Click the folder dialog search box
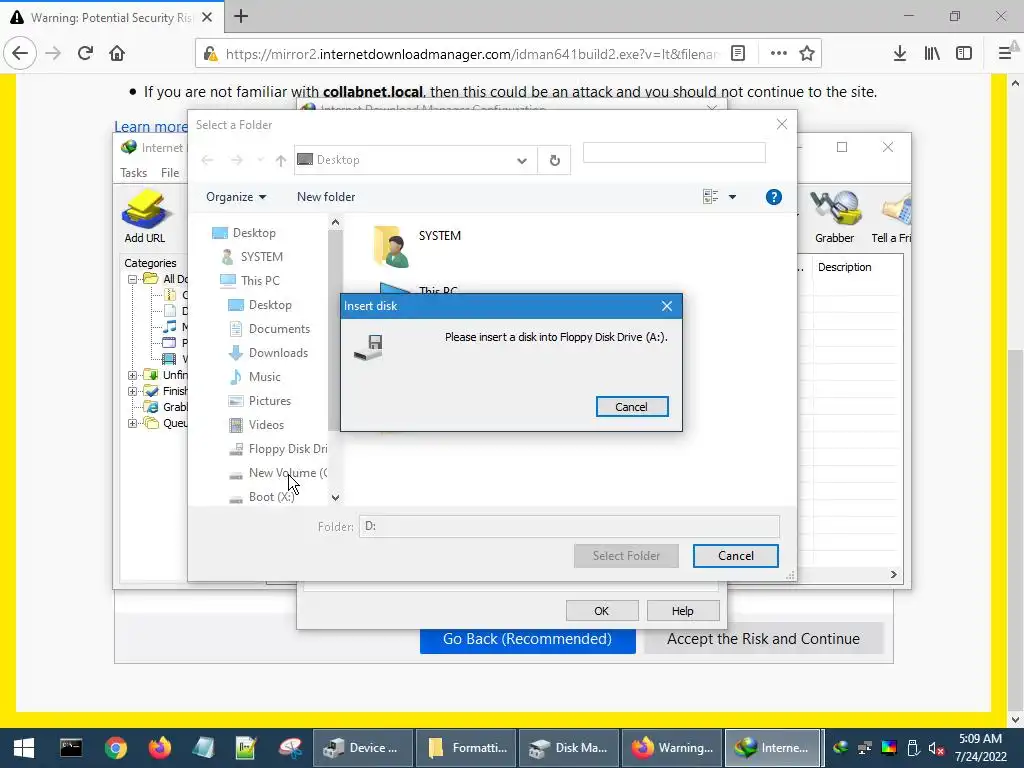Viewport: 1024px width, 768px height. (674, 153)
